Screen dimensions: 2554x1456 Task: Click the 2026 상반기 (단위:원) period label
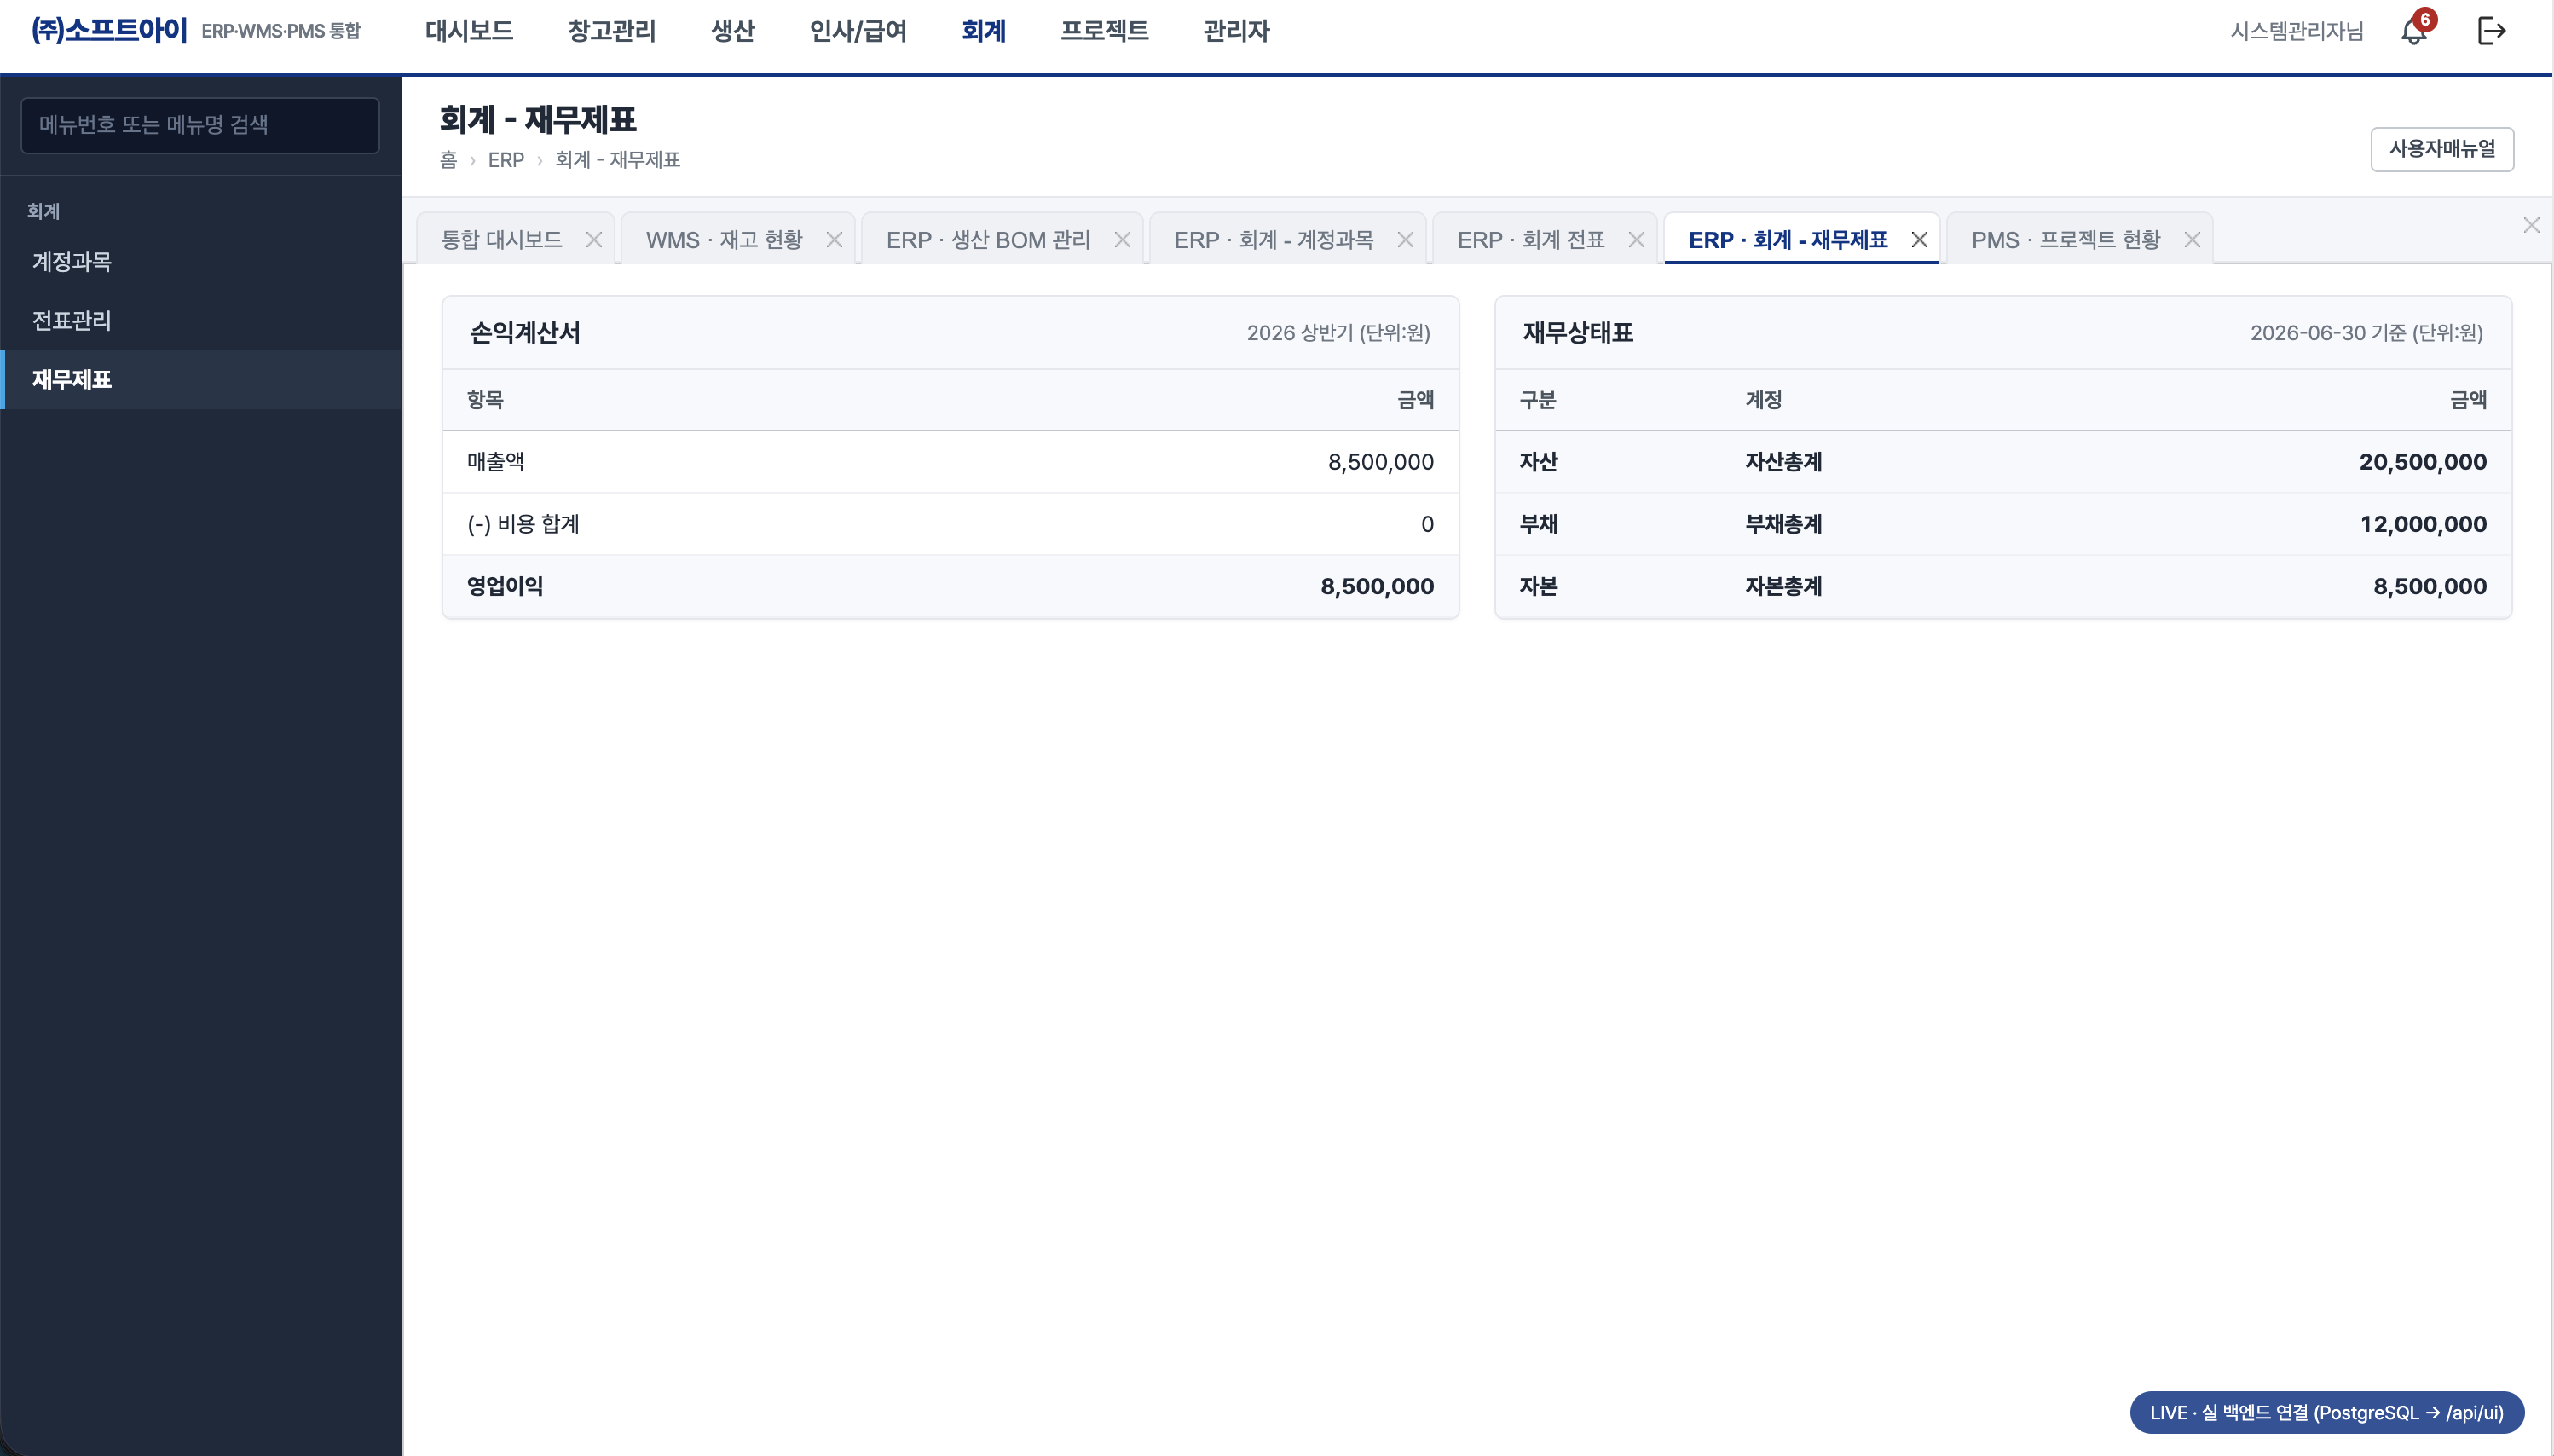click(x=1338, y=333)
